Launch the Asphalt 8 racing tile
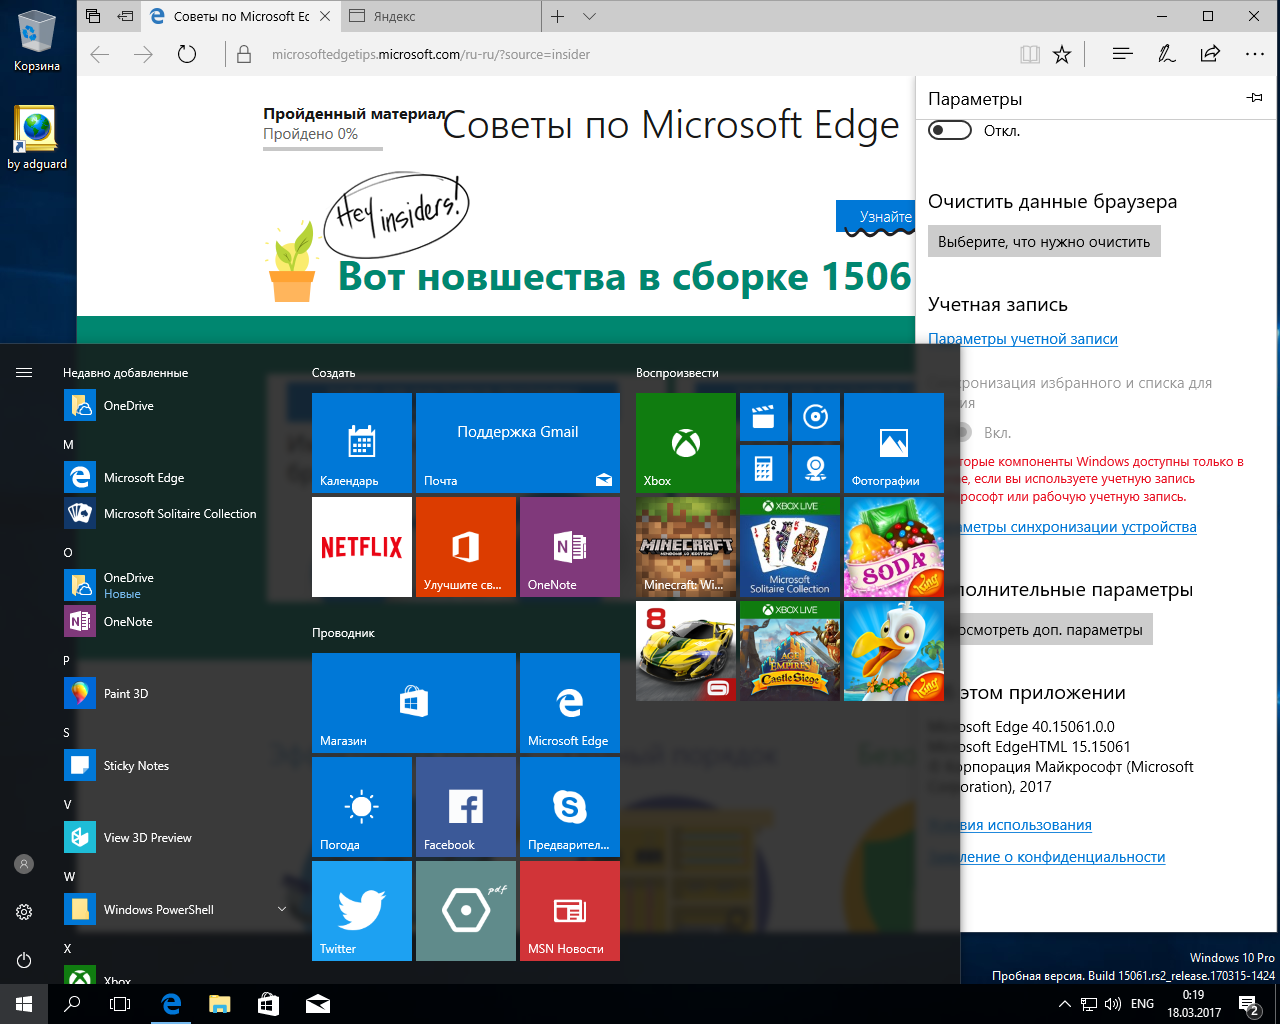1280x1024 pixels. [x=686, y=651]
